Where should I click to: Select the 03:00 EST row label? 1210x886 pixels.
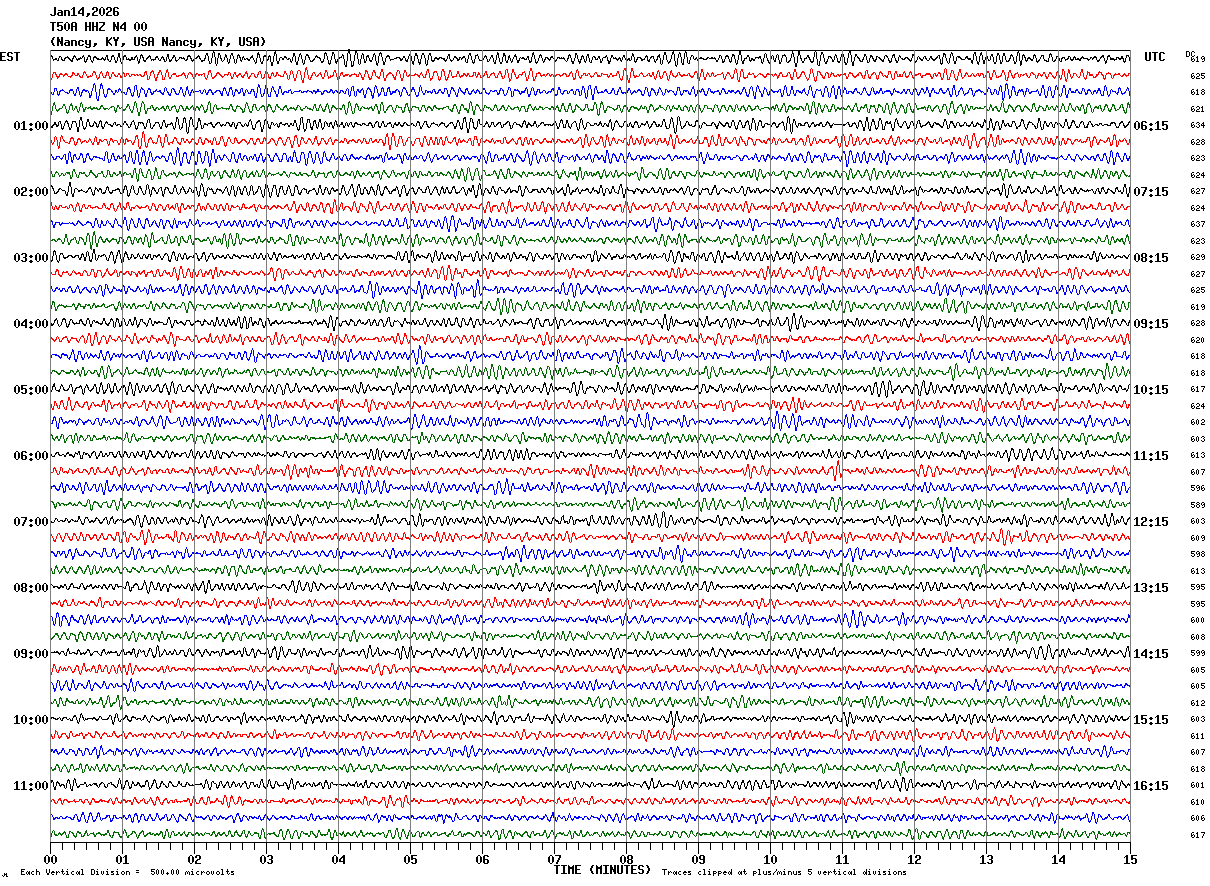31,258
